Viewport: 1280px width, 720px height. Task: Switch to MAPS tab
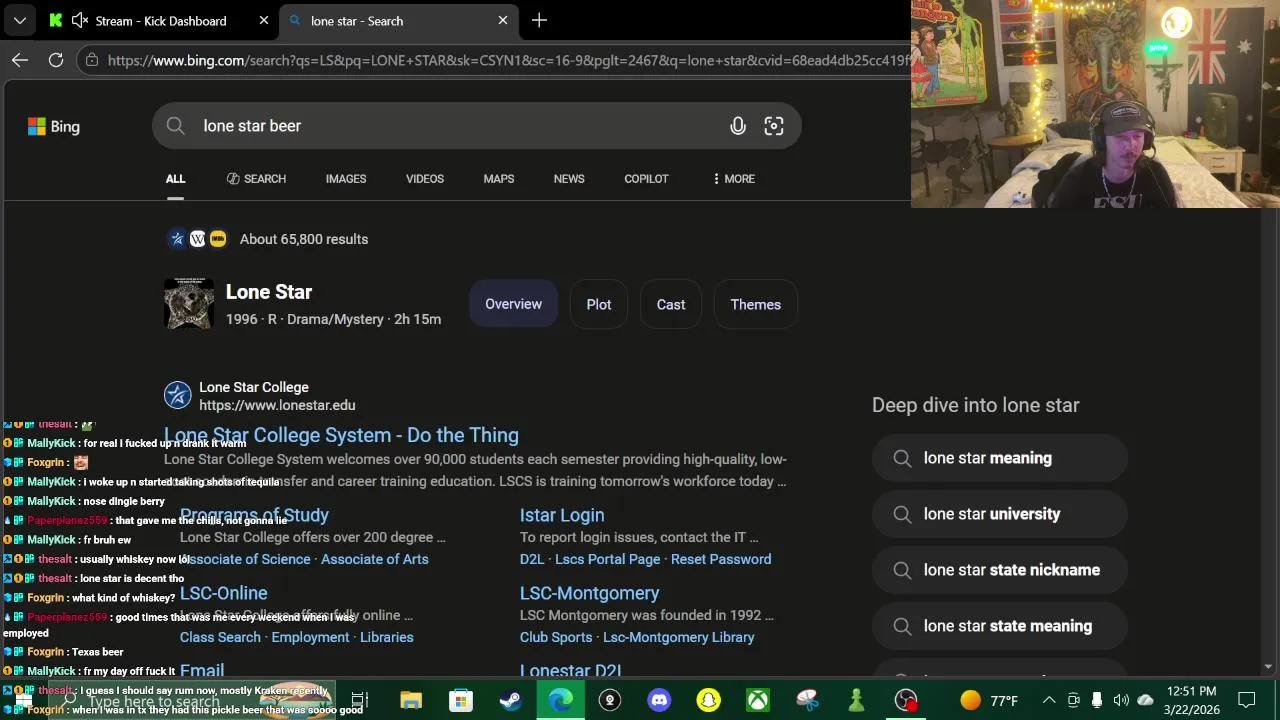499,179
